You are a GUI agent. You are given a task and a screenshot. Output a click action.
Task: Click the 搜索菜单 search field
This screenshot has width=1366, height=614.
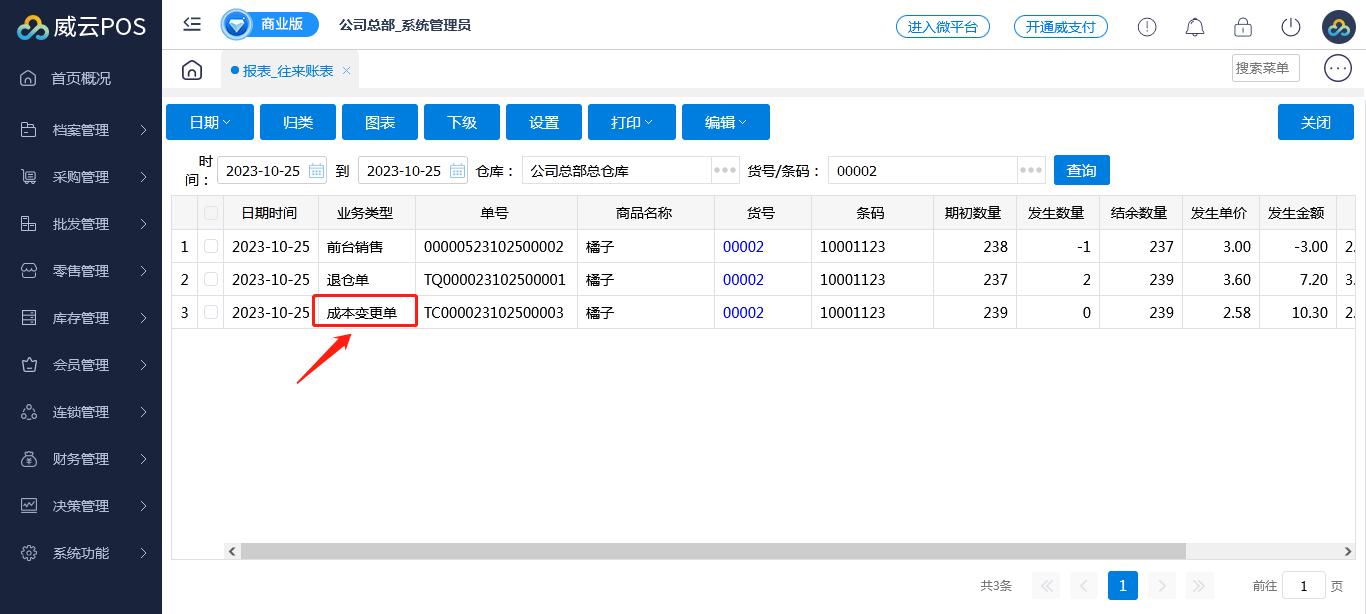point(1265,68)
